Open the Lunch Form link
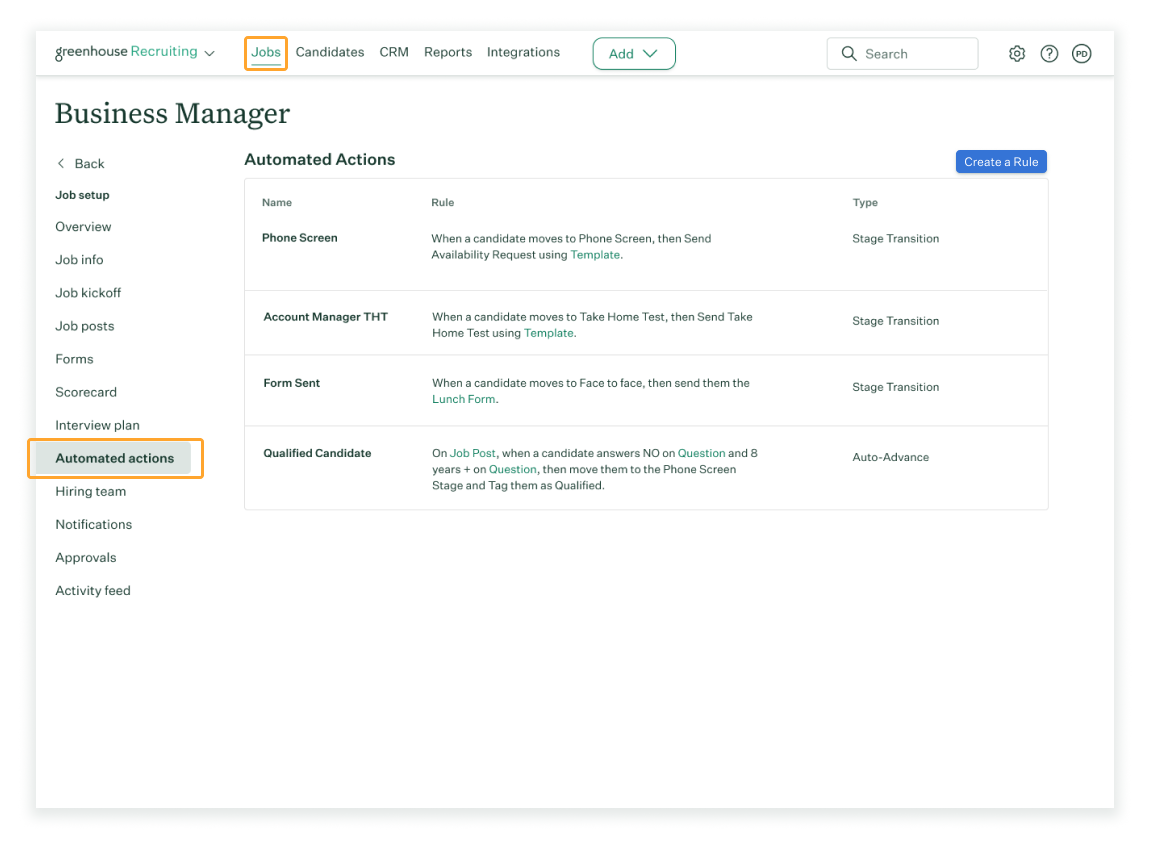This screenshot has height=853, width=1163. coord(464,399)
